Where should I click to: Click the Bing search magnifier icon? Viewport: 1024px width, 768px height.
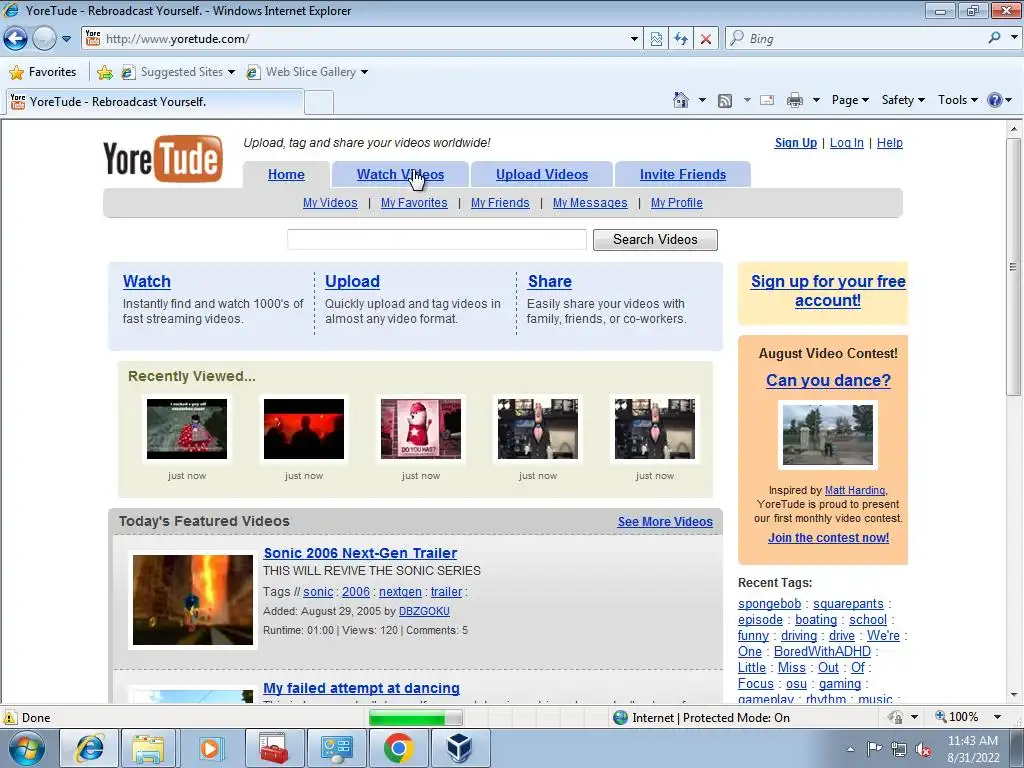994,38
